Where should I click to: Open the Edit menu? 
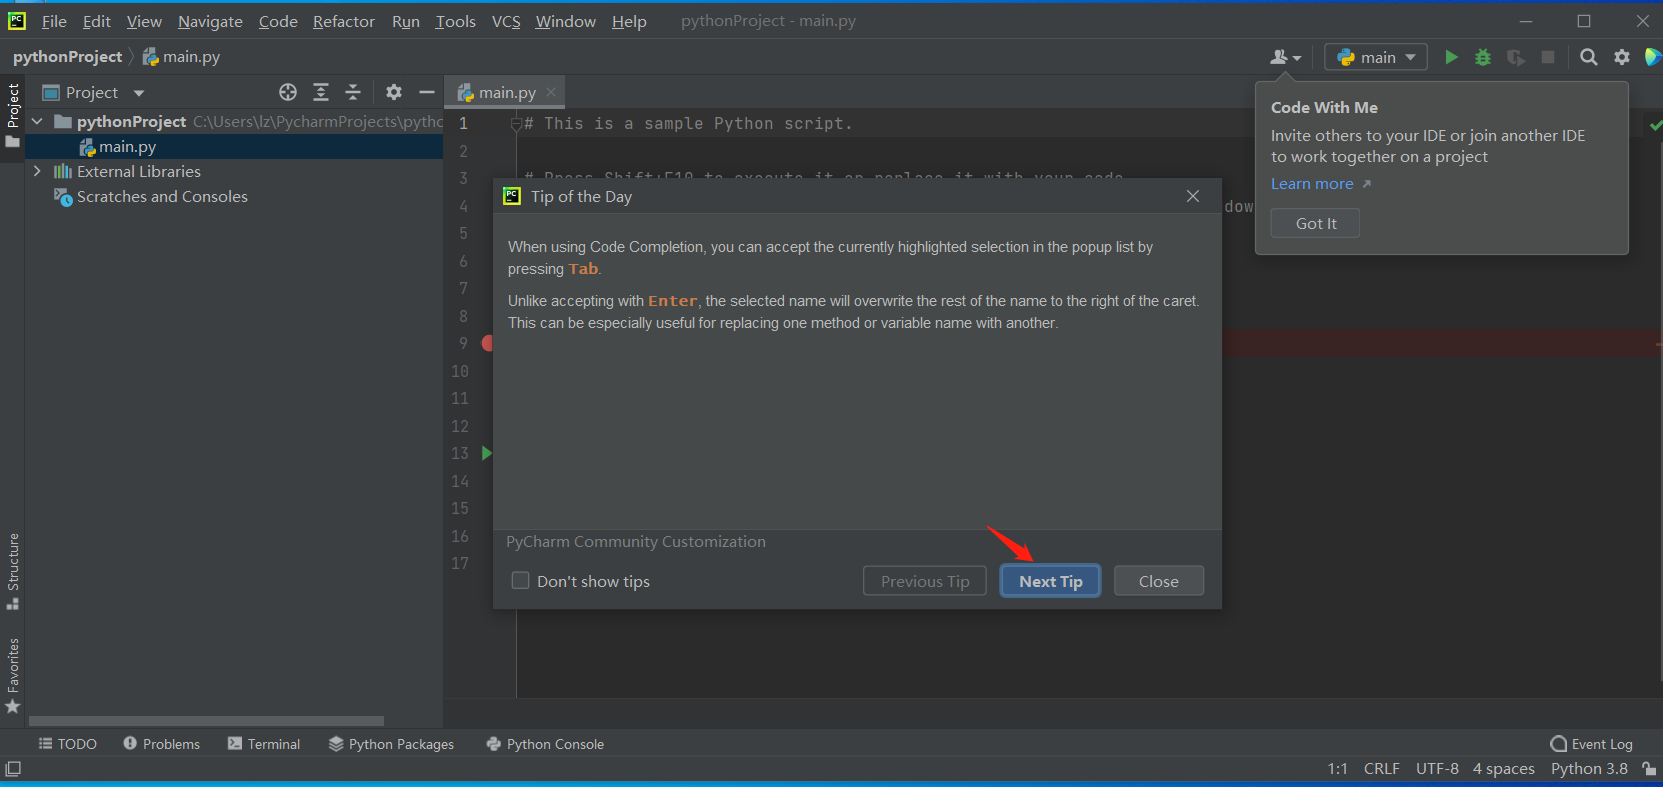97,21
